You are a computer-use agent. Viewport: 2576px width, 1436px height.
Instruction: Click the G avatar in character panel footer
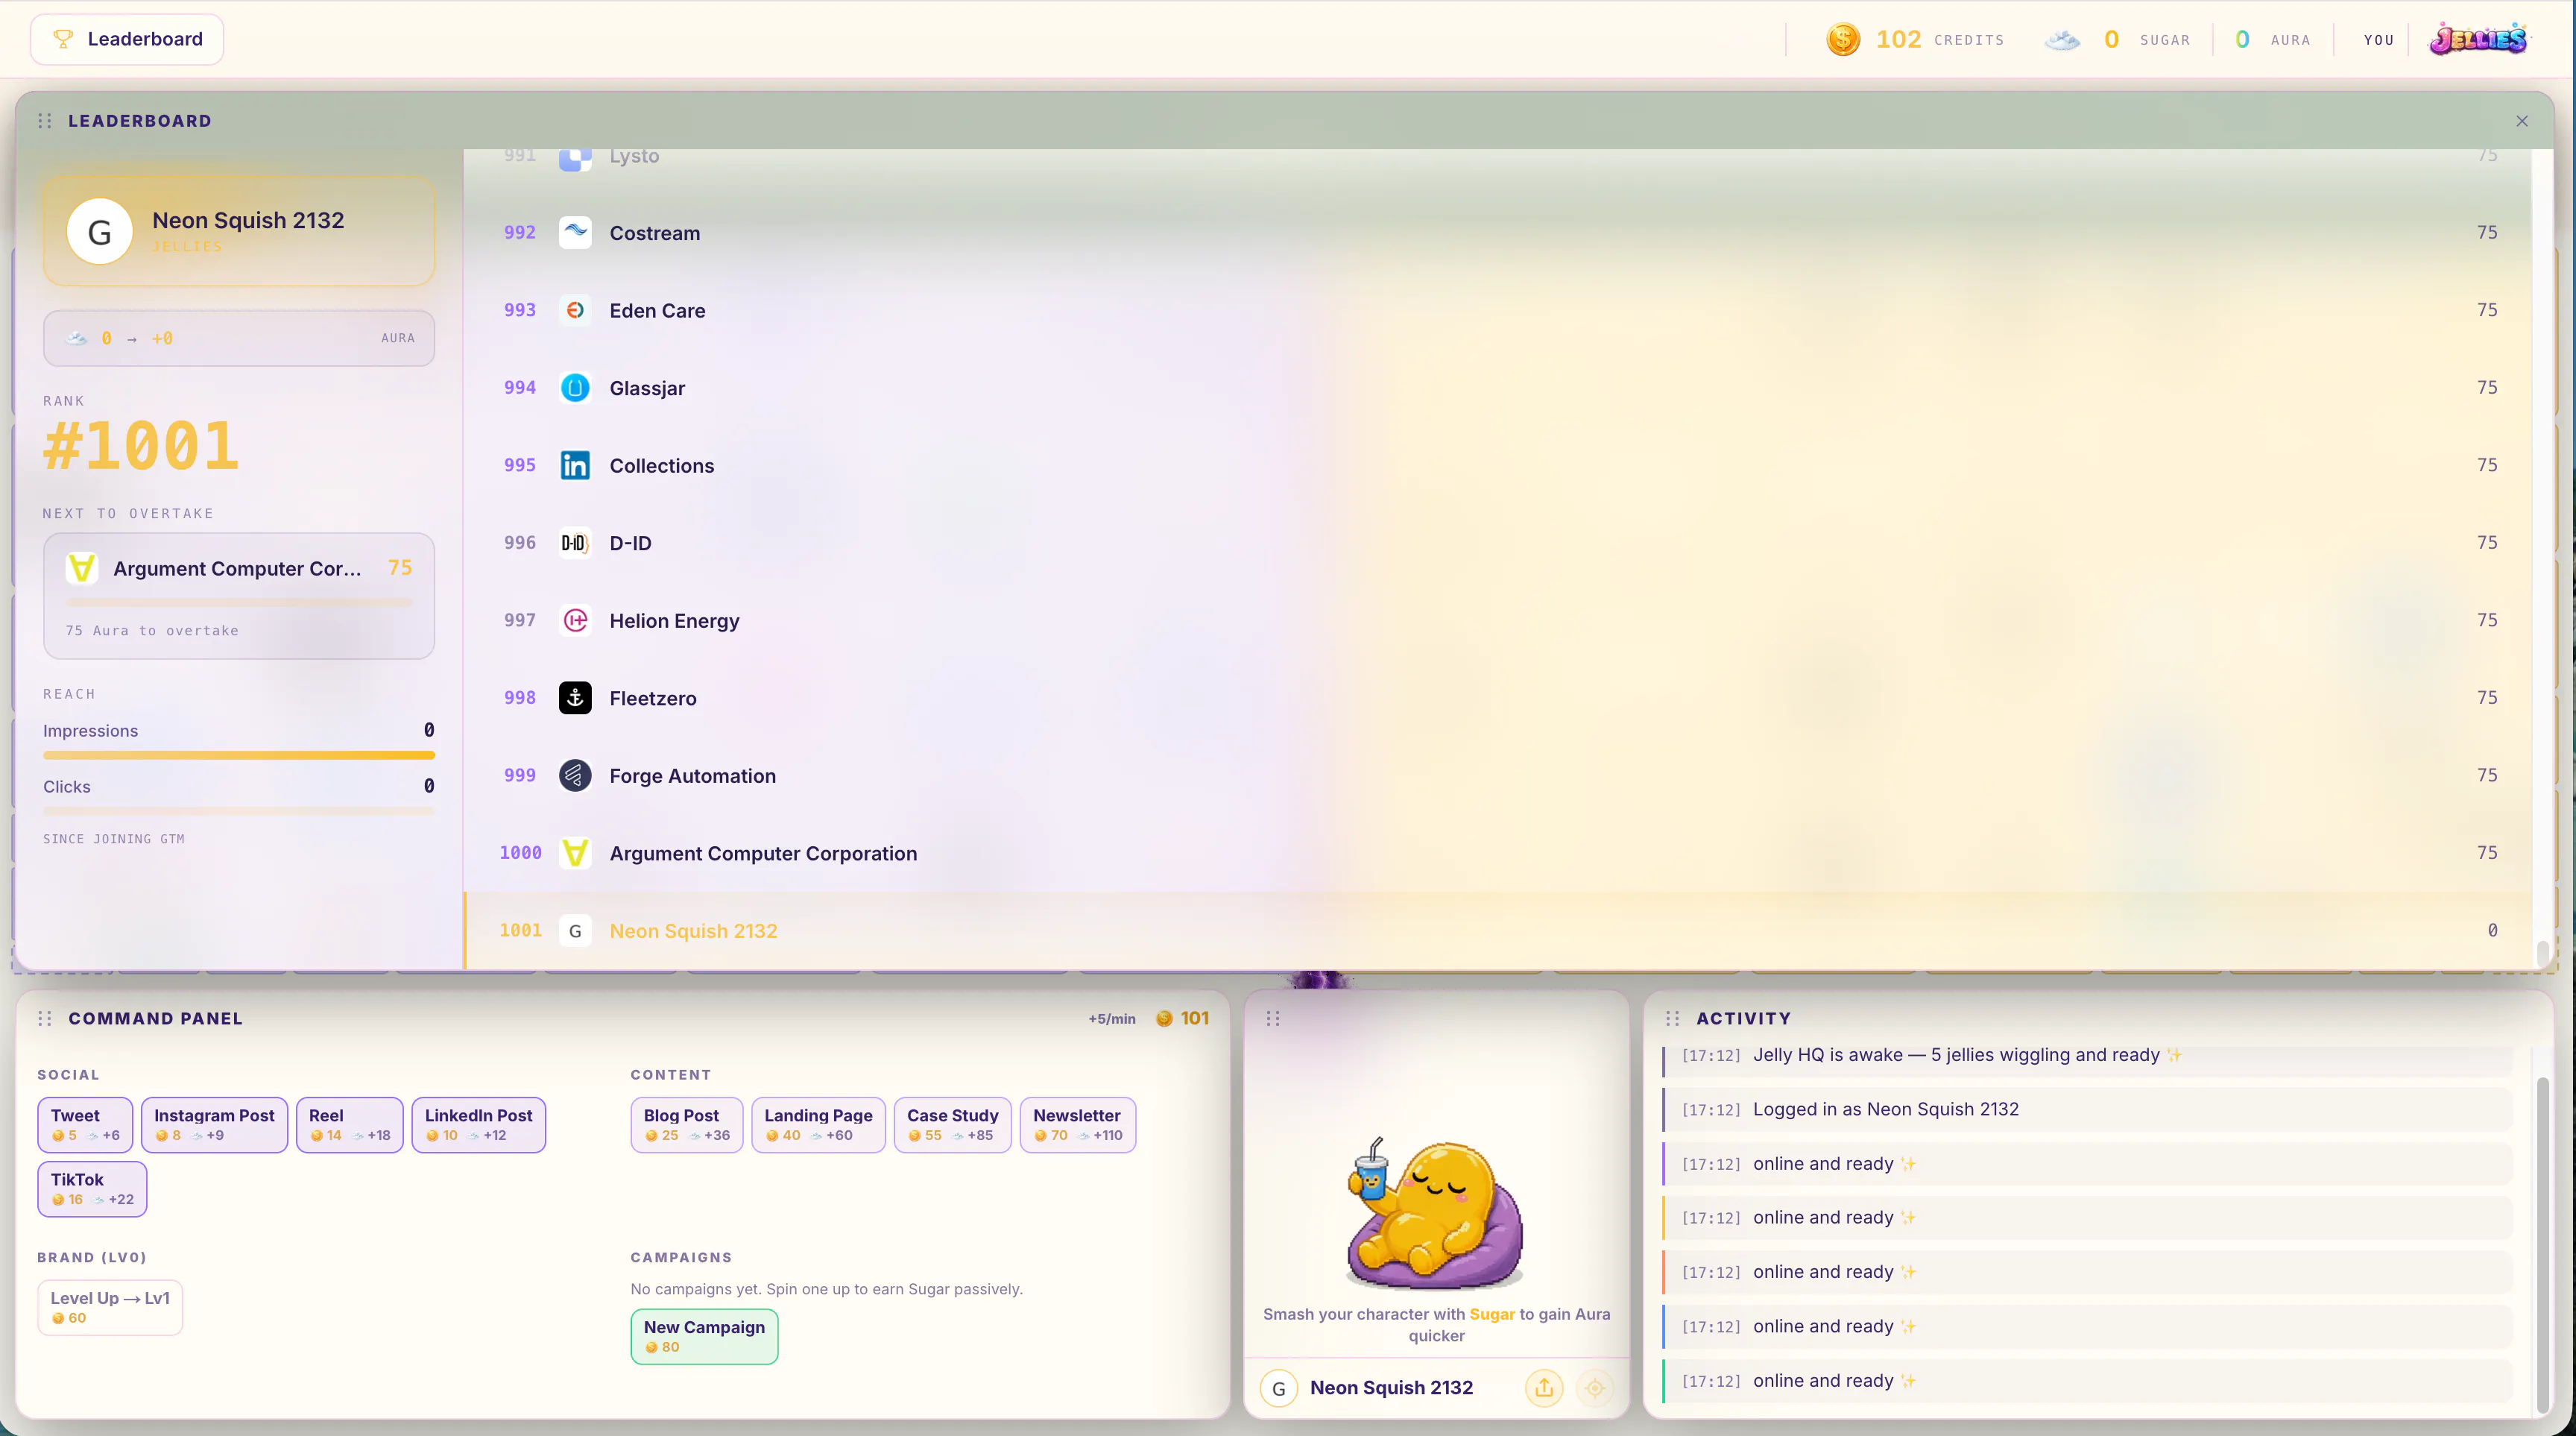tap(1279, 1388)
